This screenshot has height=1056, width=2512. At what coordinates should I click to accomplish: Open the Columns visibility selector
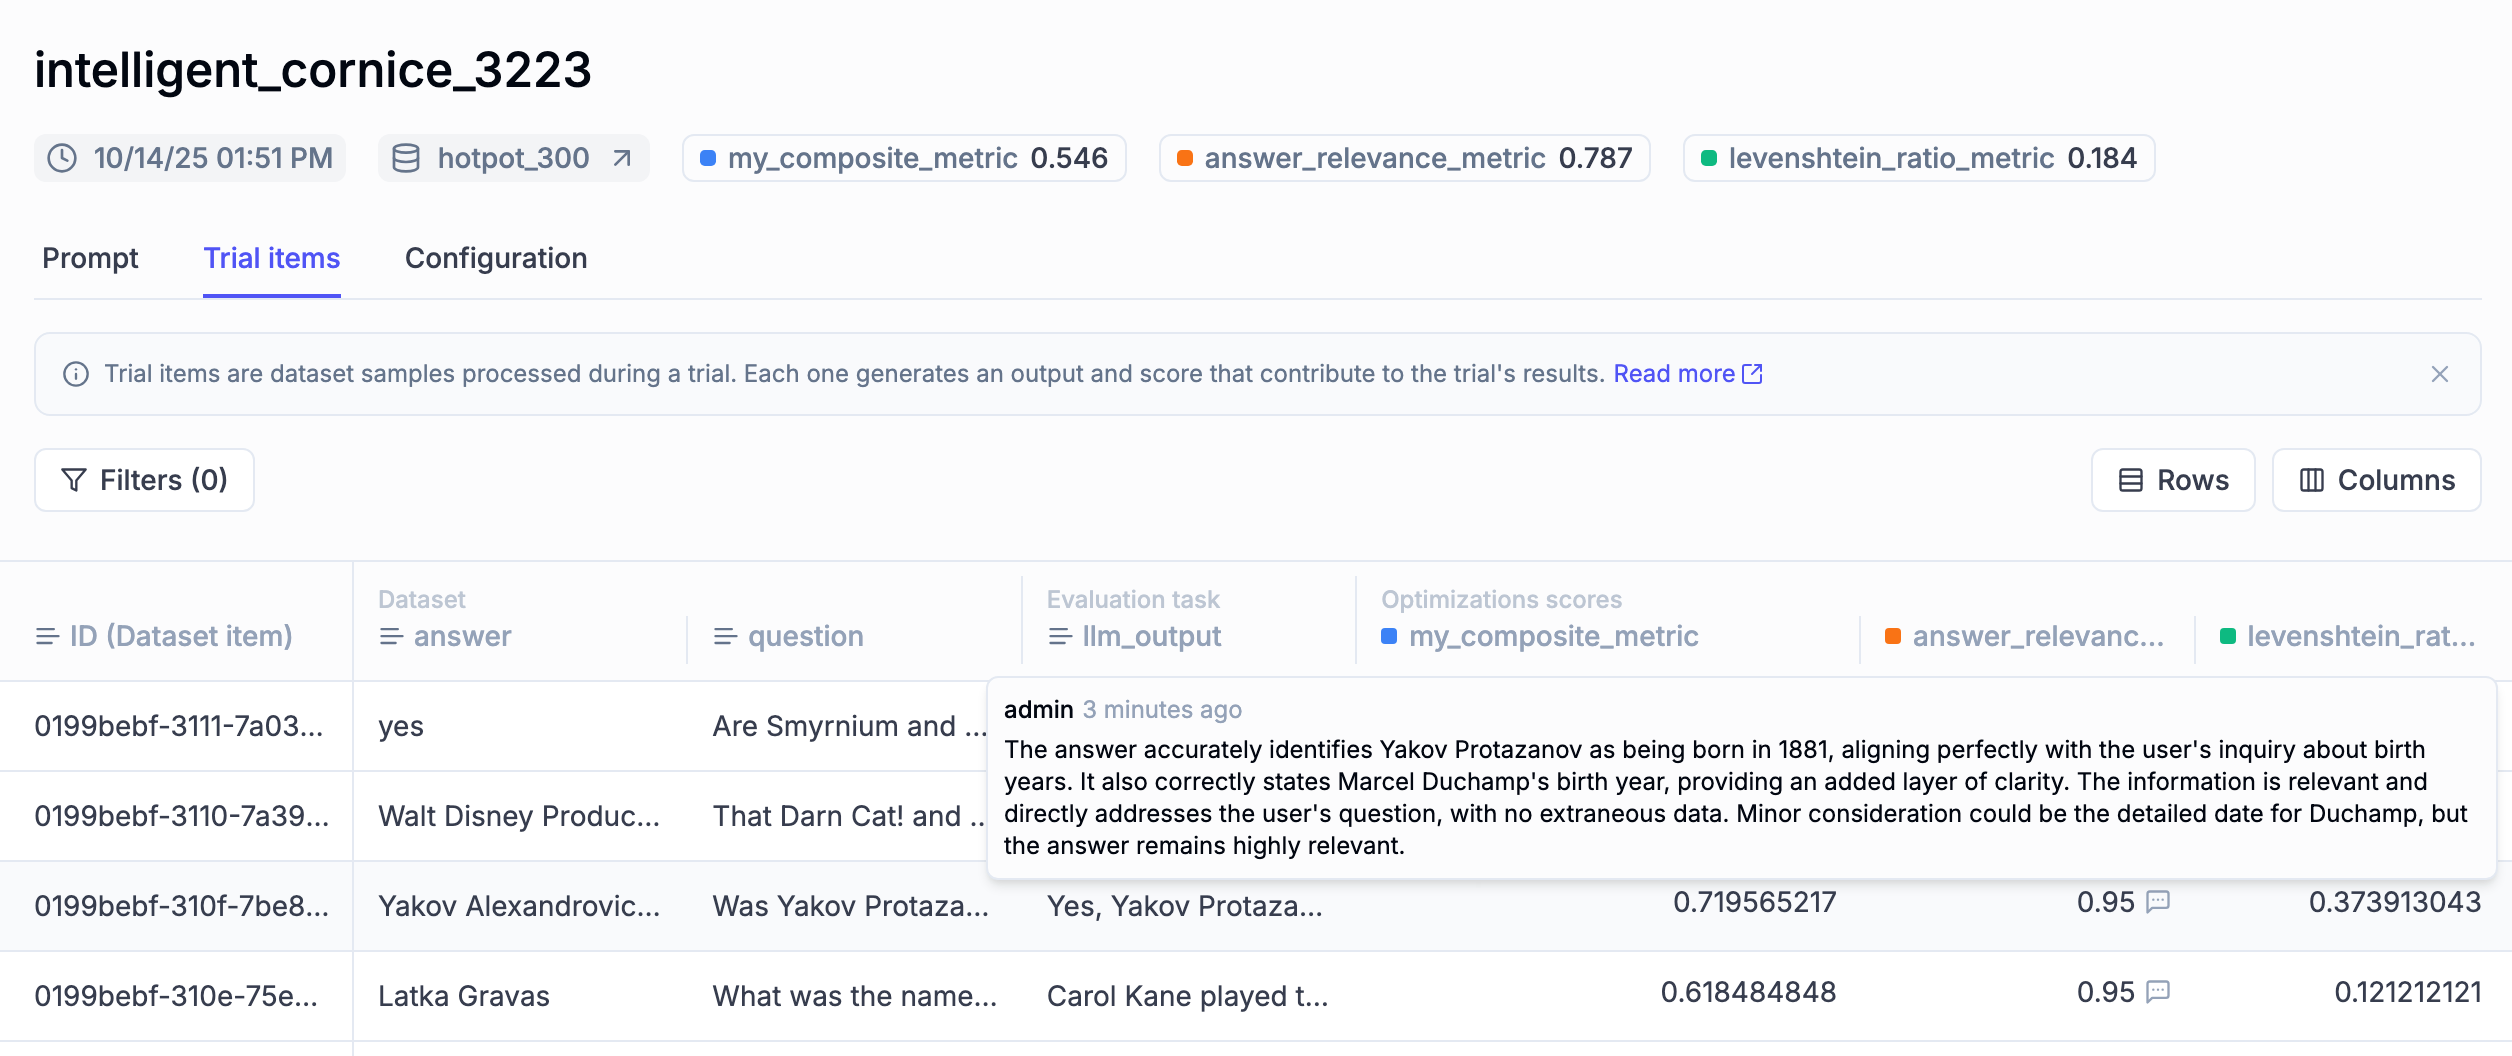click(2376, 480)
